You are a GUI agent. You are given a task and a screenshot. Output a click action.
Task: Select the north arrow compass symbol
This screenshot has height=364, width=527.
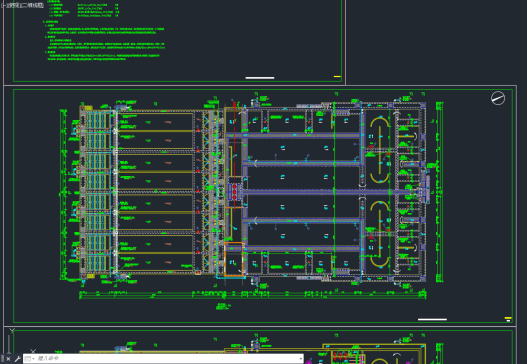click(x=498, y=98)
